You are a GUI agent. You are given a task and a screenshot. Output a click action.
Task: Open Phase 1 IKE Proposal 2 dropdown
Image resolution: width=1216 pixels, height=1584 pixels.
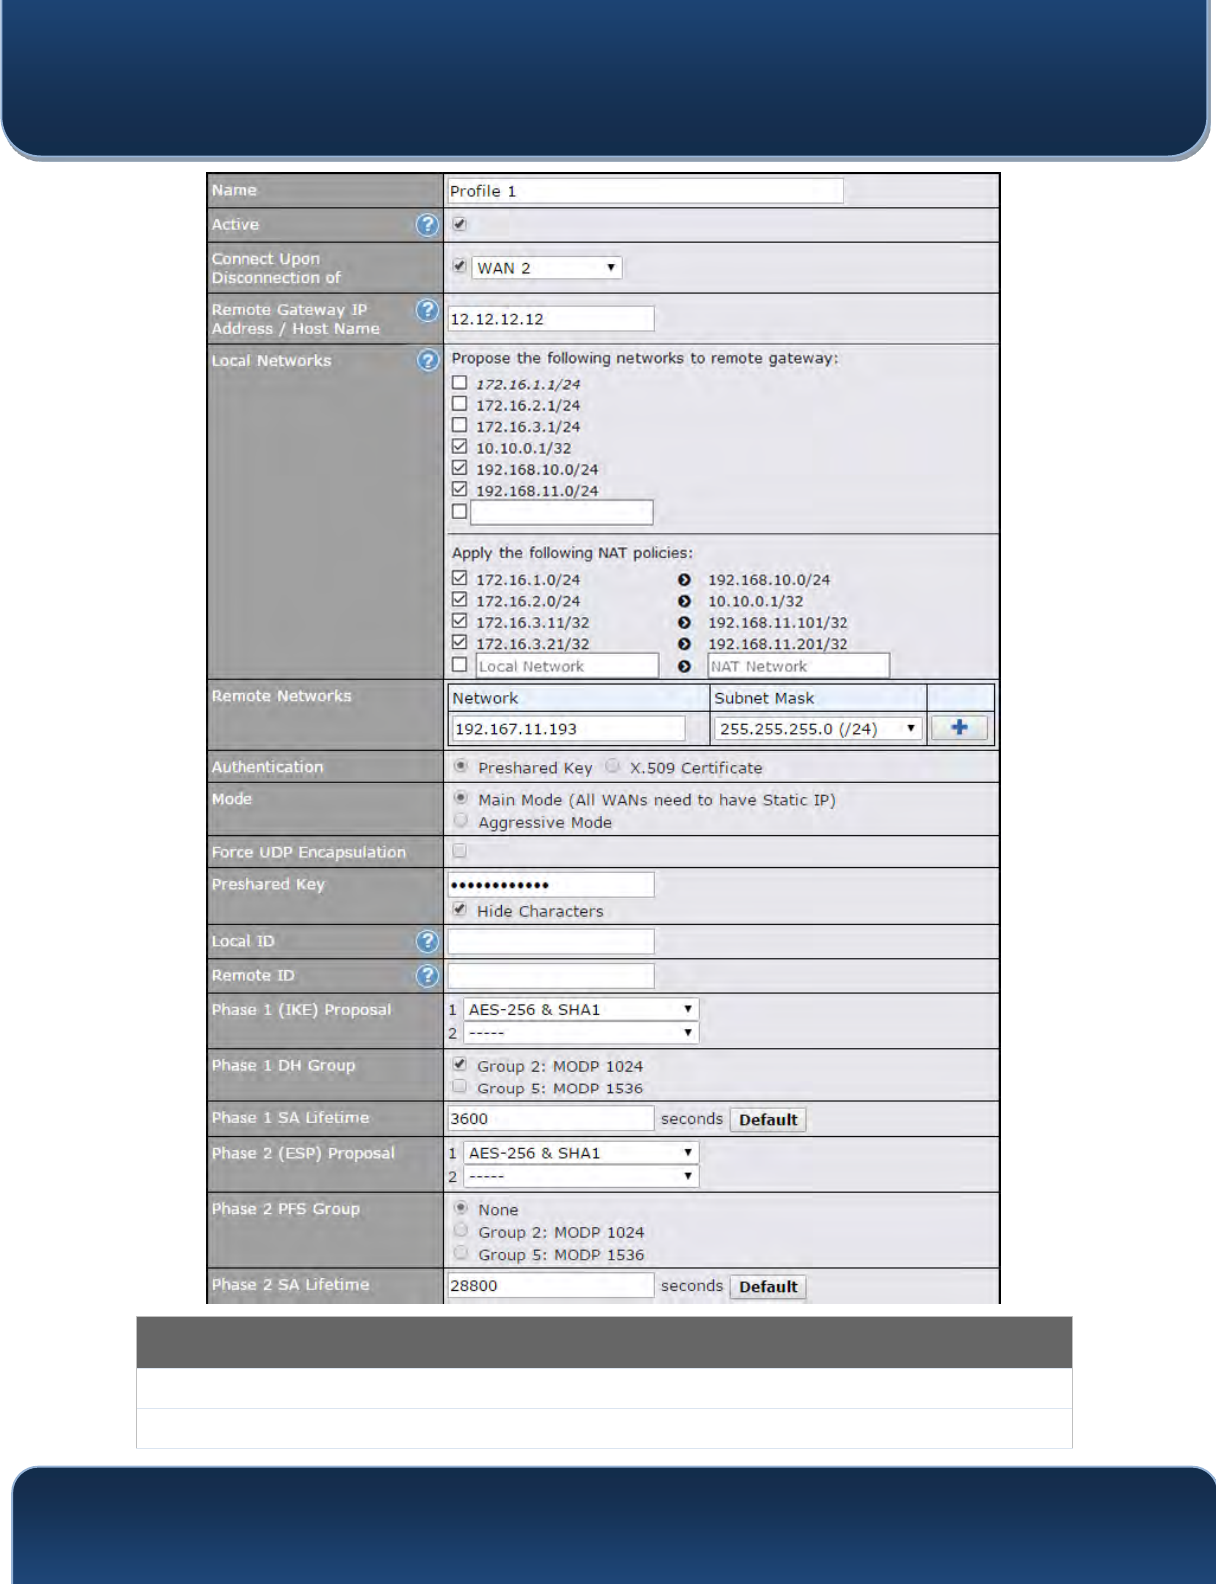[580, 1033]
